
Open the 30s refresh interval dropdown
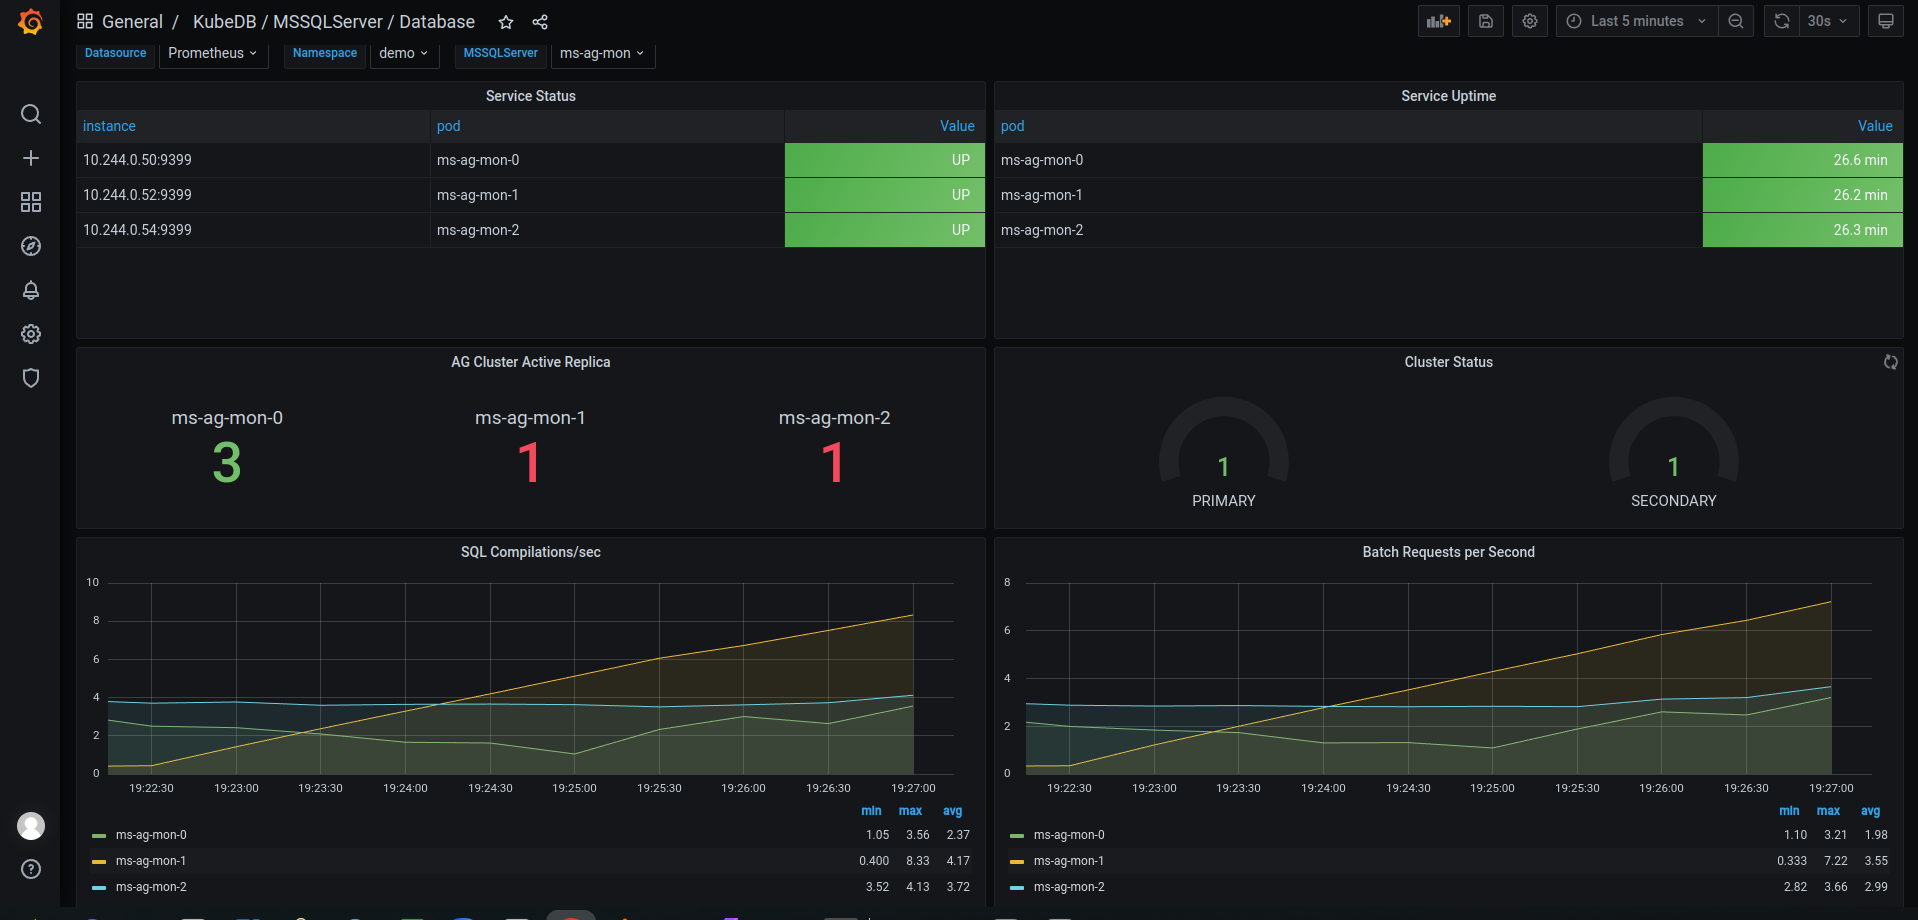(x=1829, y=21)
